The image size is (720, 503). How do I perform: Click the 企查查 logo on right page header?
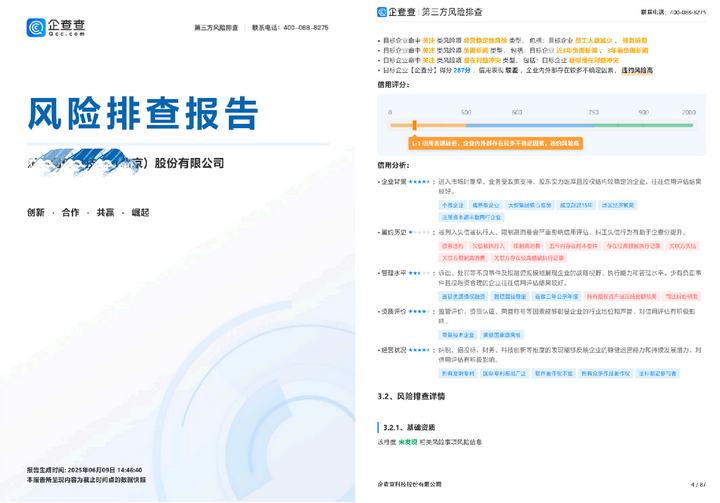click(x=397, y=12)
